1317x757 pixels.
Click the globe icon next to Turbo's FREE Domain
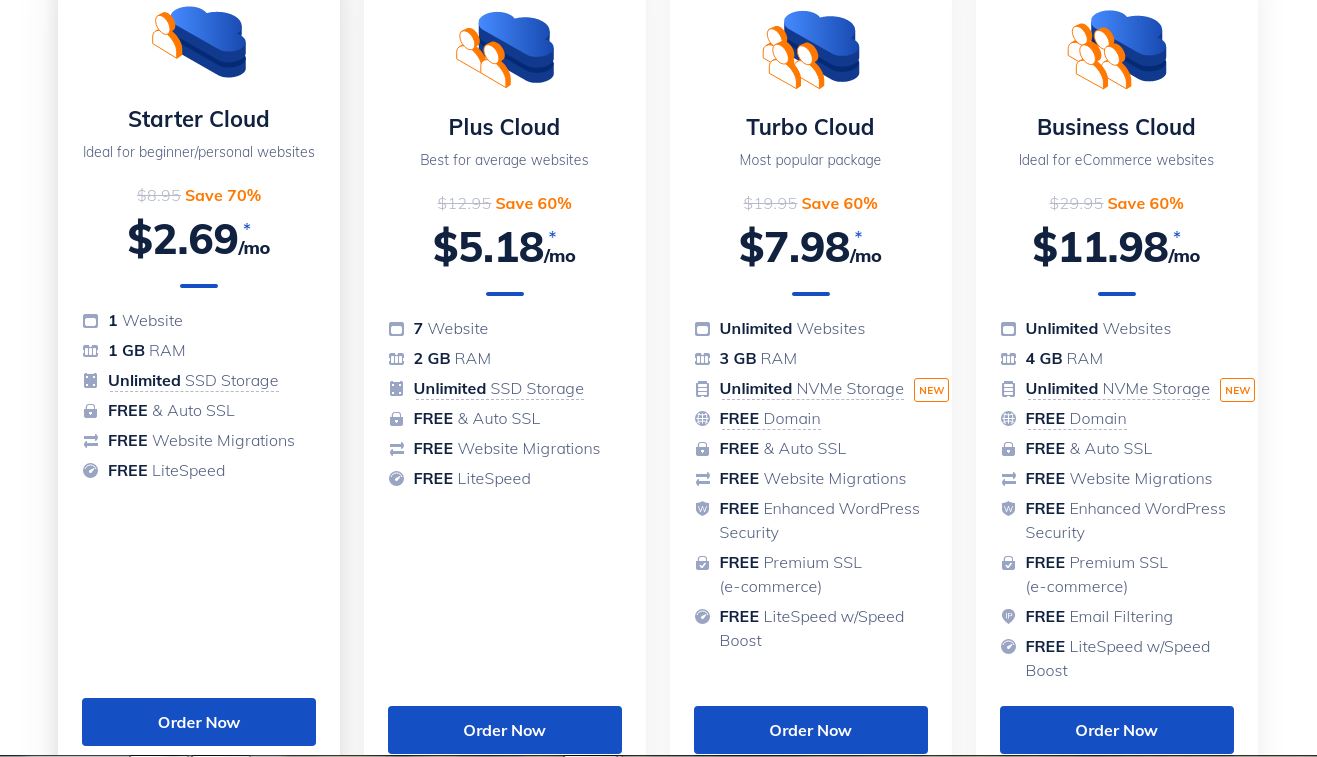click(x=702, y=419)
